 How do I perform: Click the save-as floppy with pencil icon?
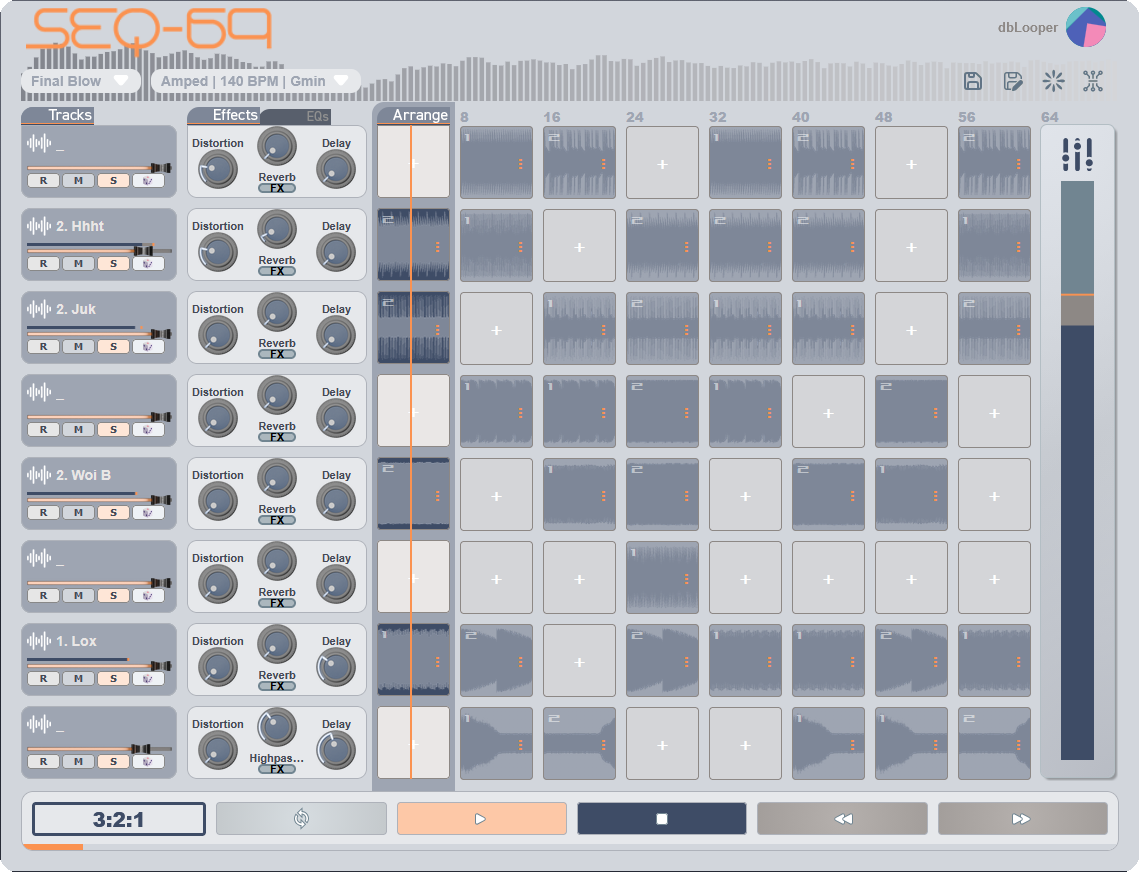click(x=1013, y=81)
